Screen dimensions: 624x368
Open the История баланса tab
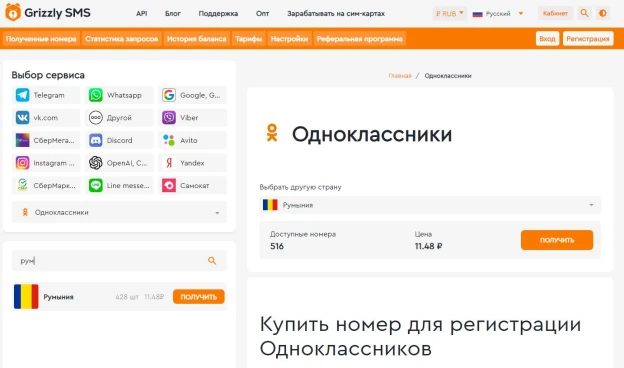pos(197,39)
